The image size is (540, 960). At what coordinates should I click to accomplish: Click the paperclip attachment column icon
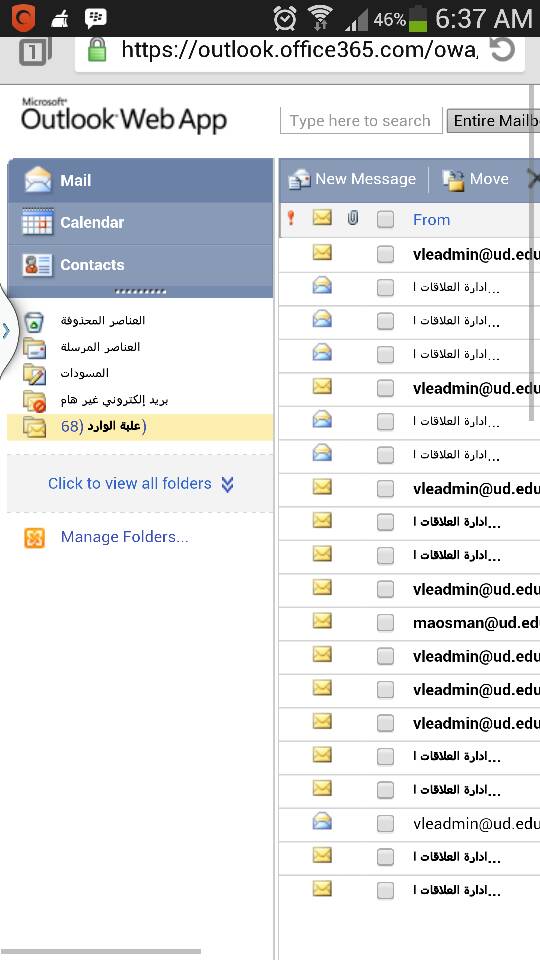tap(353, 218)
